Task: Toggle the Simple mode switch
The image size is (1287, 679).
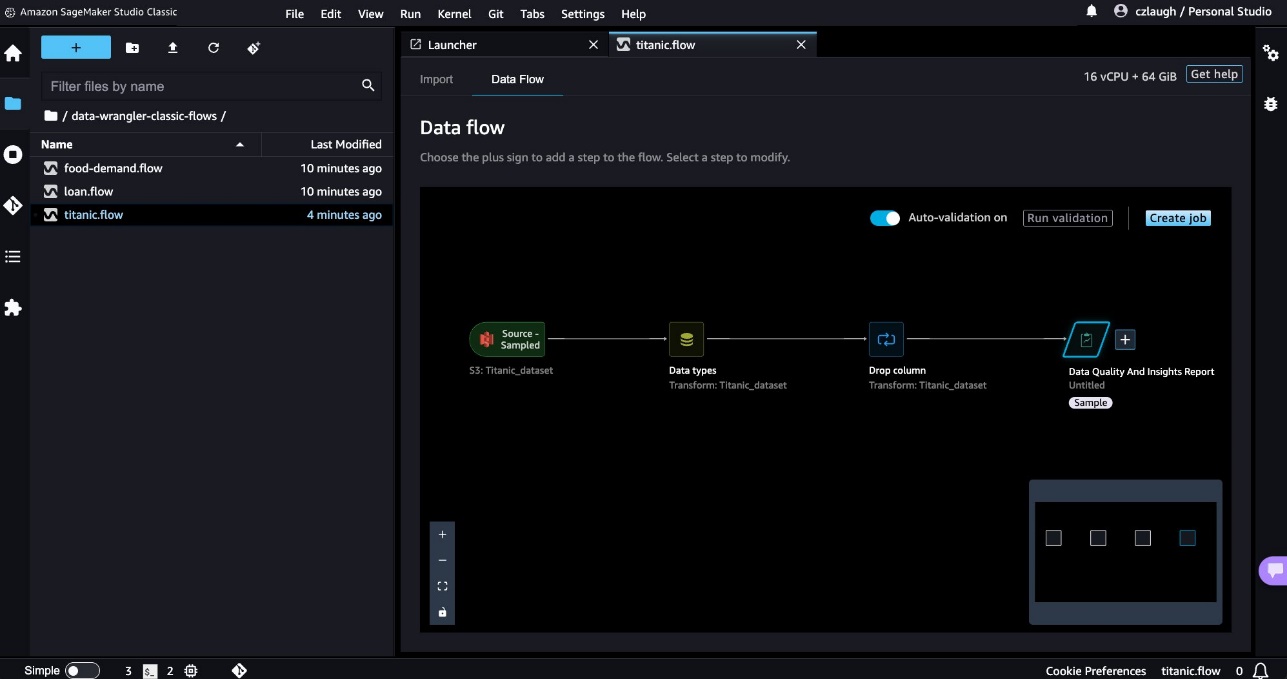Action: click(x=82, y=671)
